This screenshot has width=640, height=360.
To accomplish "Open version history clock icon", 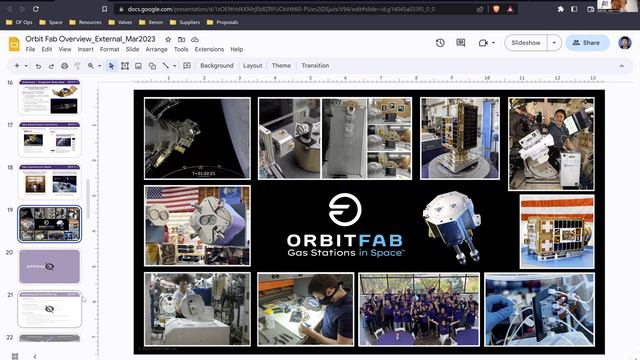I will tap(440, 43).
